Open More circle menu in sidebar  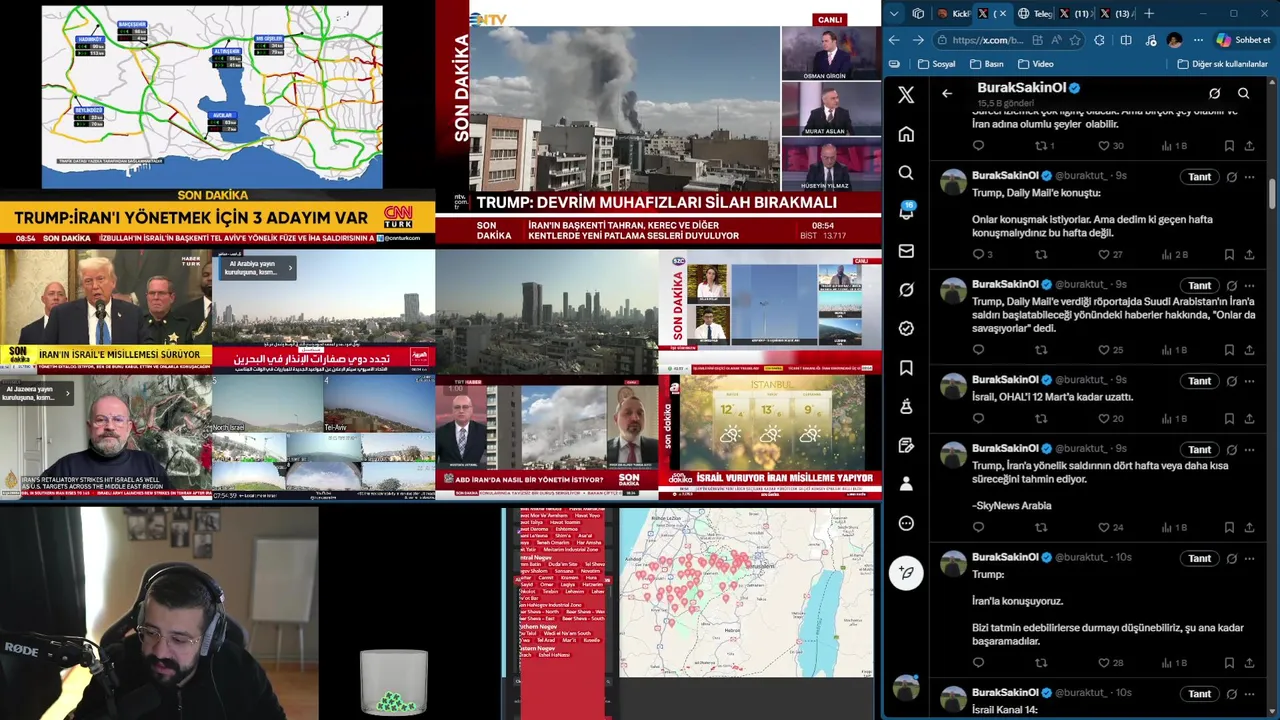tap(906, 523)
